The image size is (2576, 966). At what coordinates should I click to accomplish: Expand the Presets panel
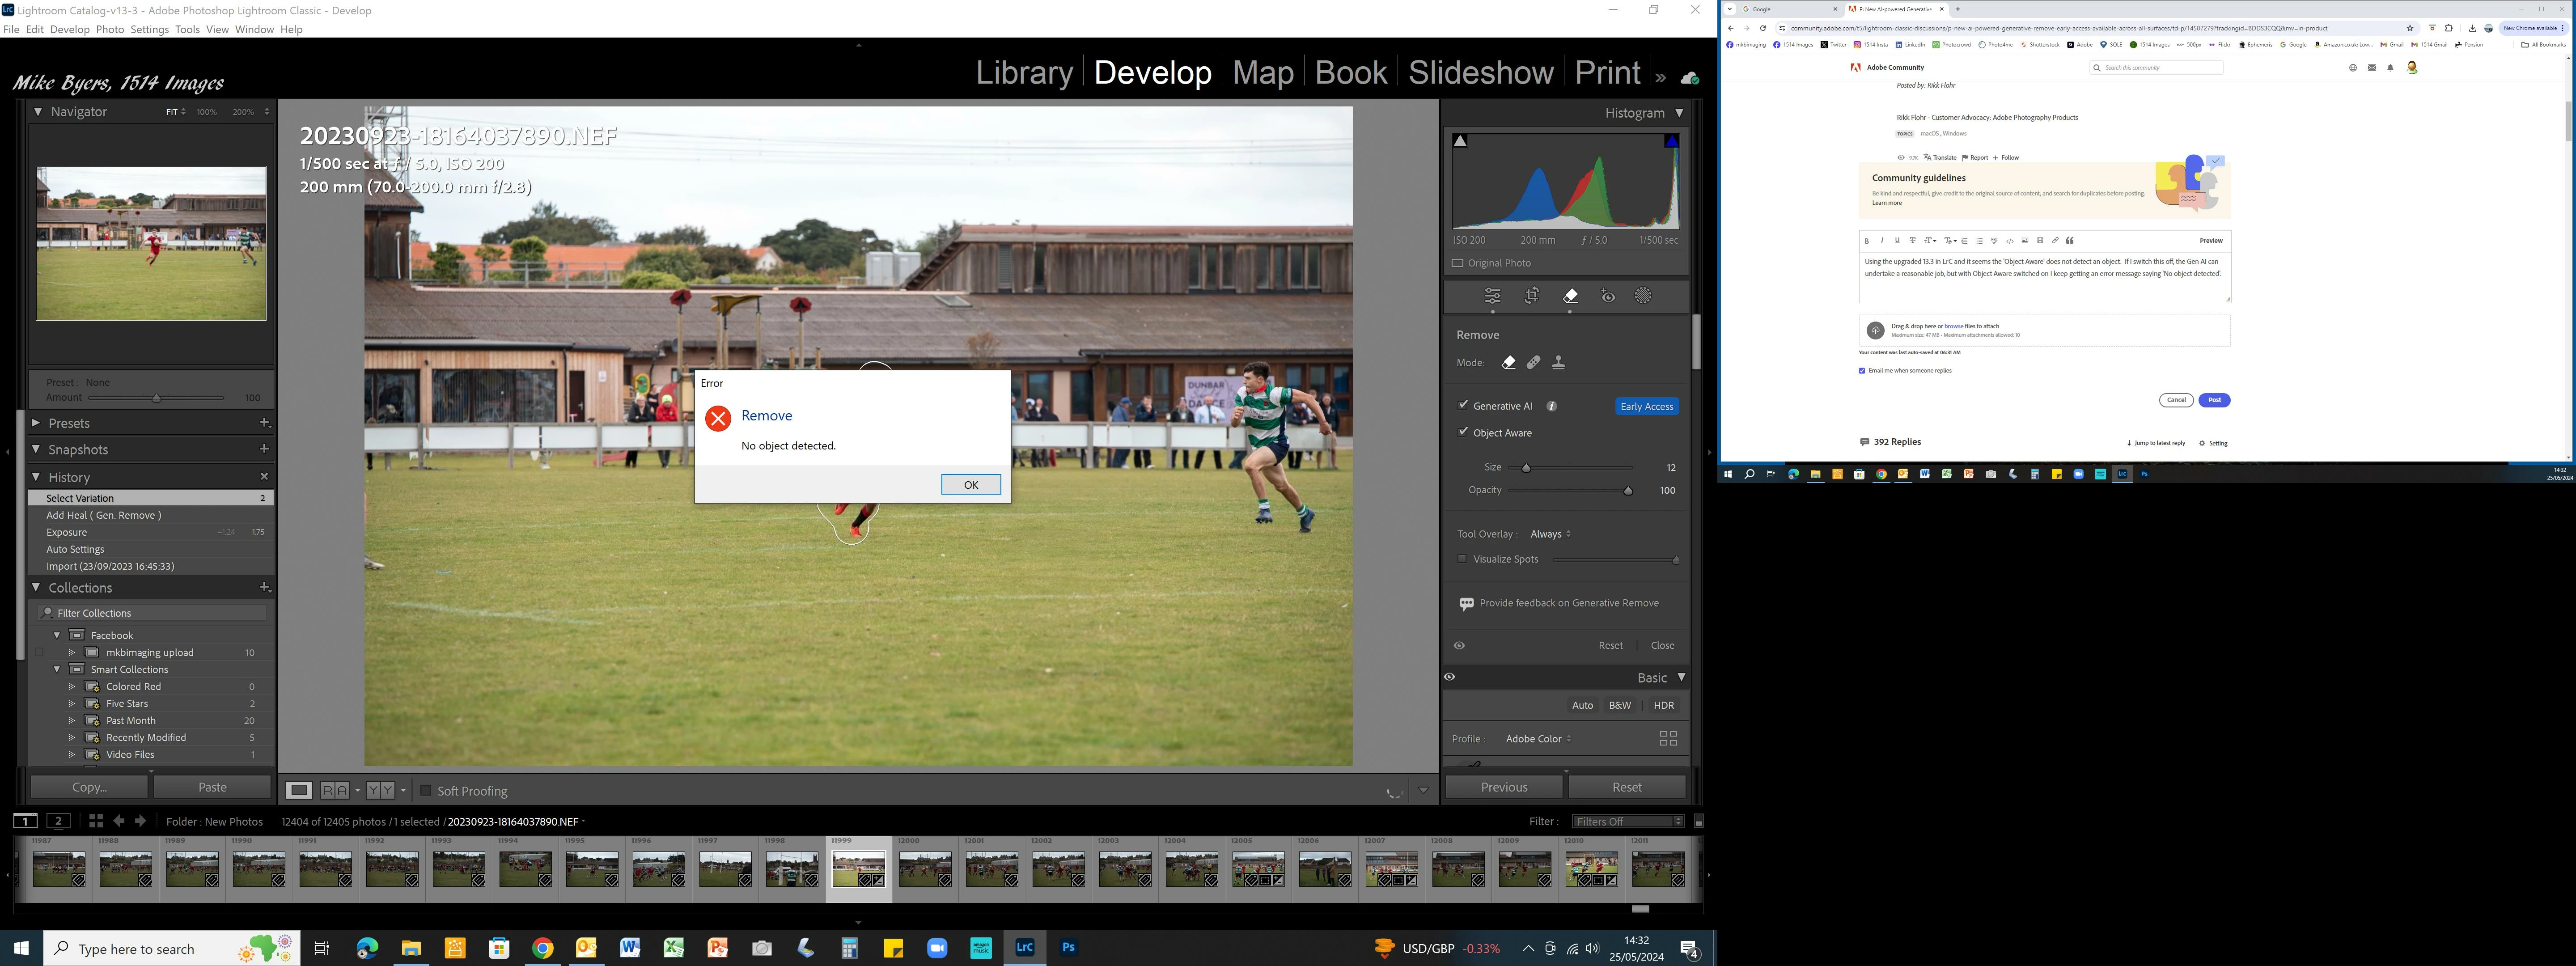click(69, 423)
